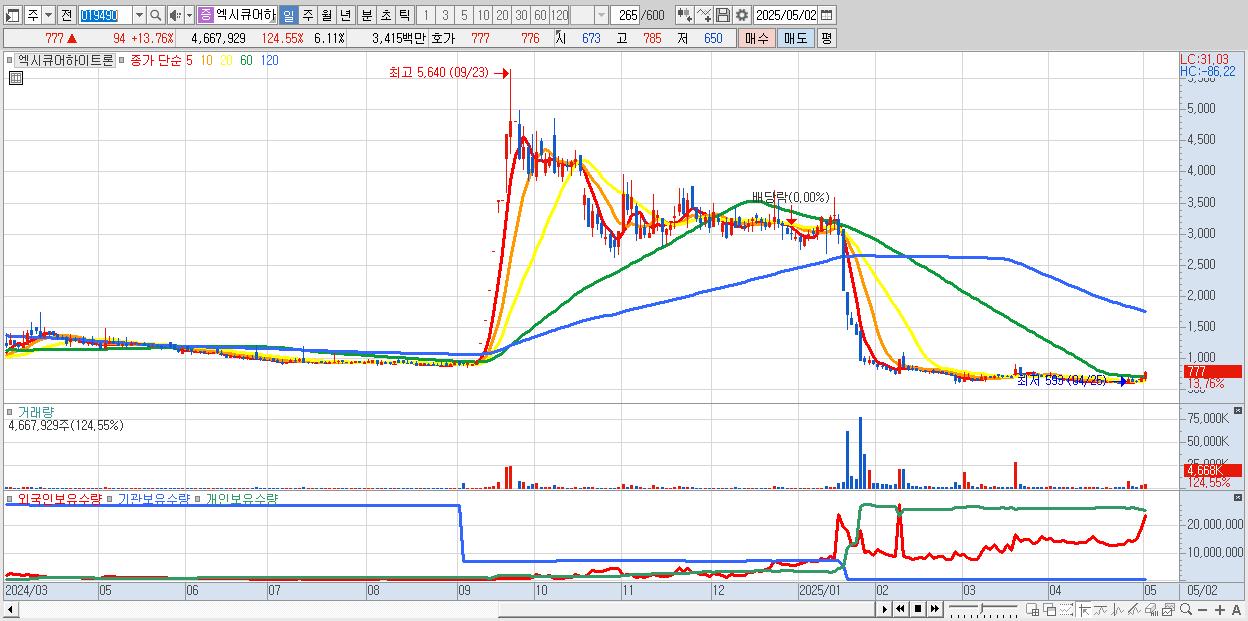Click the stop button in replay controls
The image size is (1248, 621).
tap(917, 609)
